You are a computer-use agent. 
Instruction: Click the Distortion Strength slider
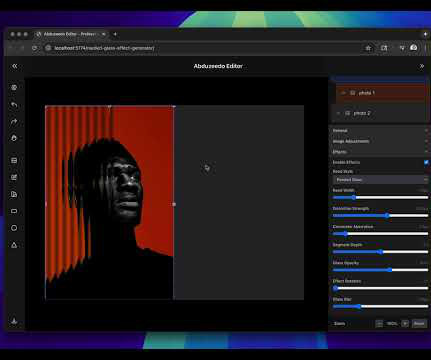pos(380,216)
